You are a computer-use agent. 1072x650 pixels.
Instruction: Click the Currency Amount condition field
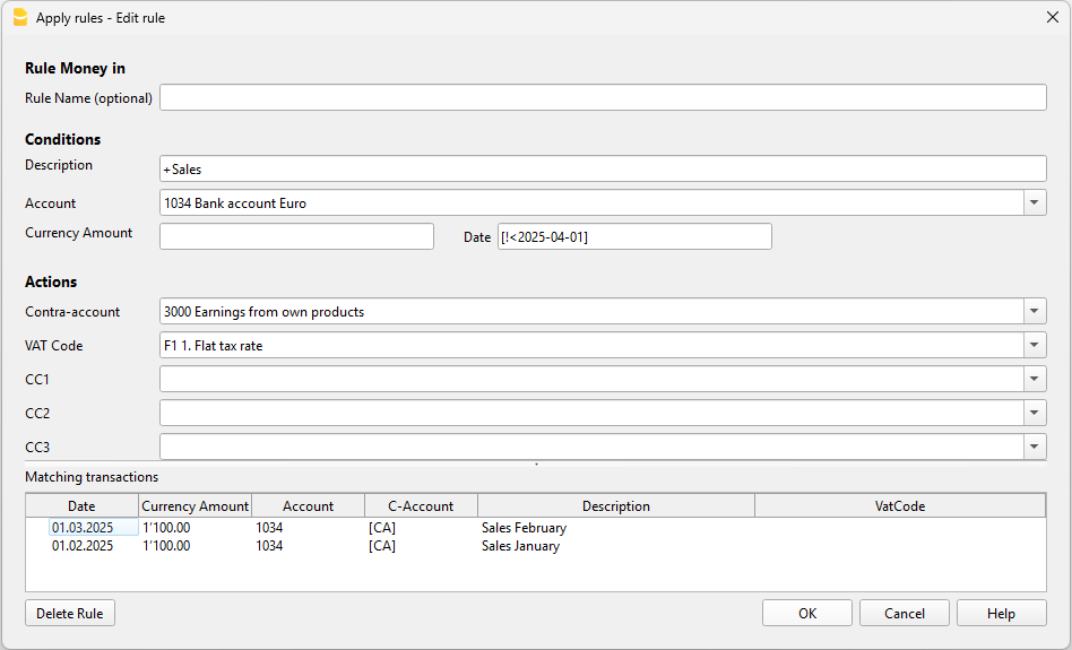[x=296, y=236]
